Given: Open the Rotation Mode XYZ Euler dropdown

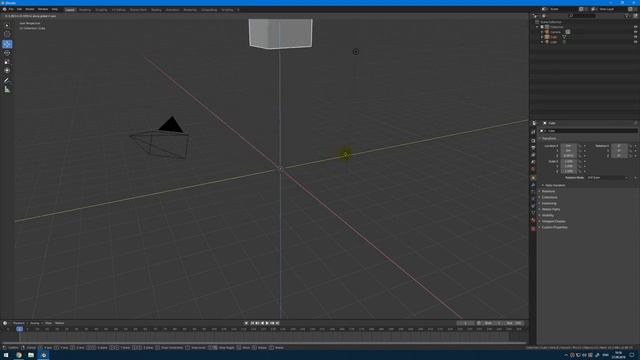Looking at the screenshot, I should pyautogui.click(x=607, y=178).
